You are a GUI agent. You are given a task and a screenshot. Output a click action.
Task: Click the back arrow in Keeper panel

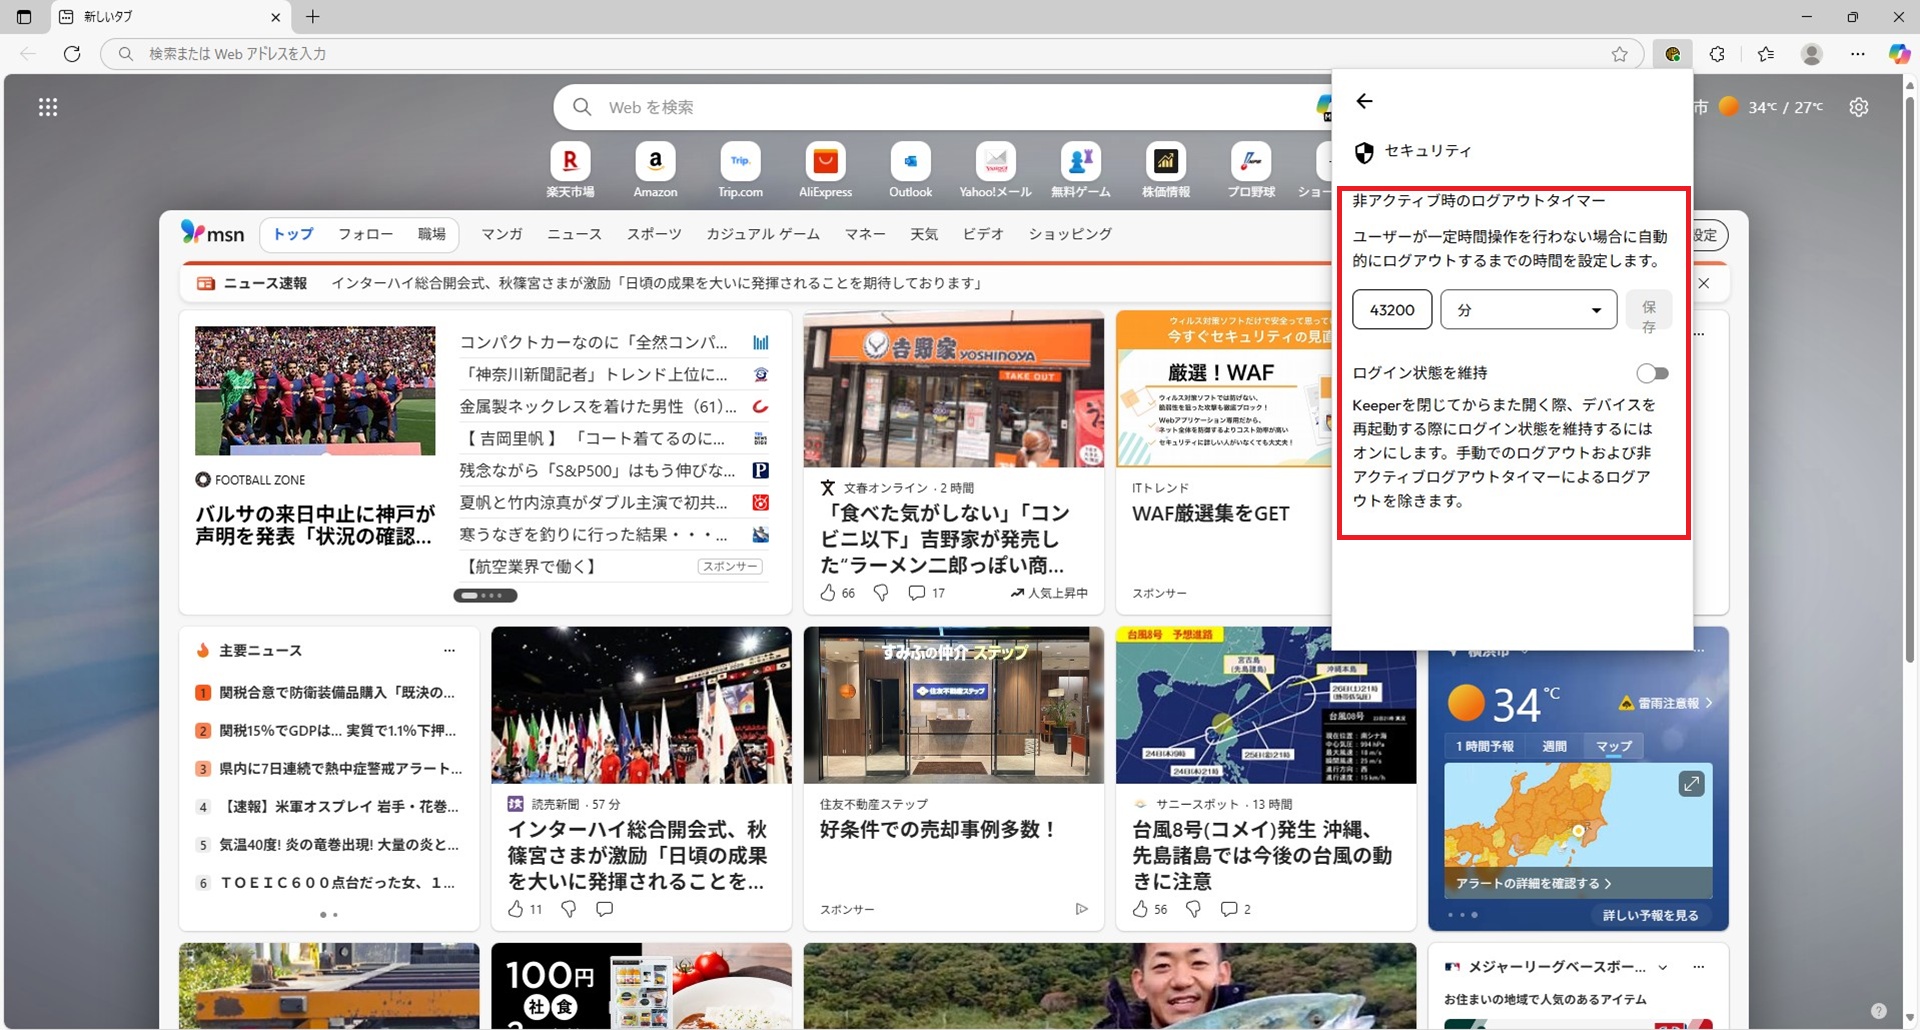coord(1364,101)
